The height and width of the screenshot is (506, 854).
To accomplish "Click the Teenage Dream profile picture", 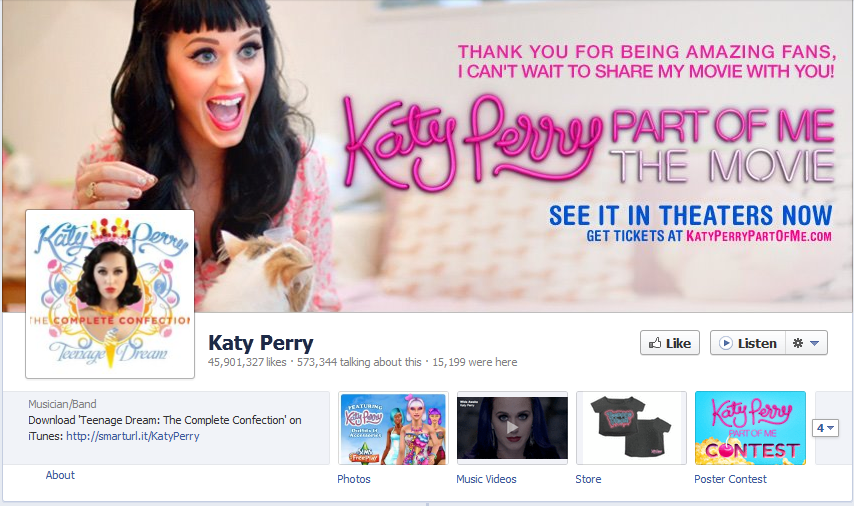I will pos(110,294).
